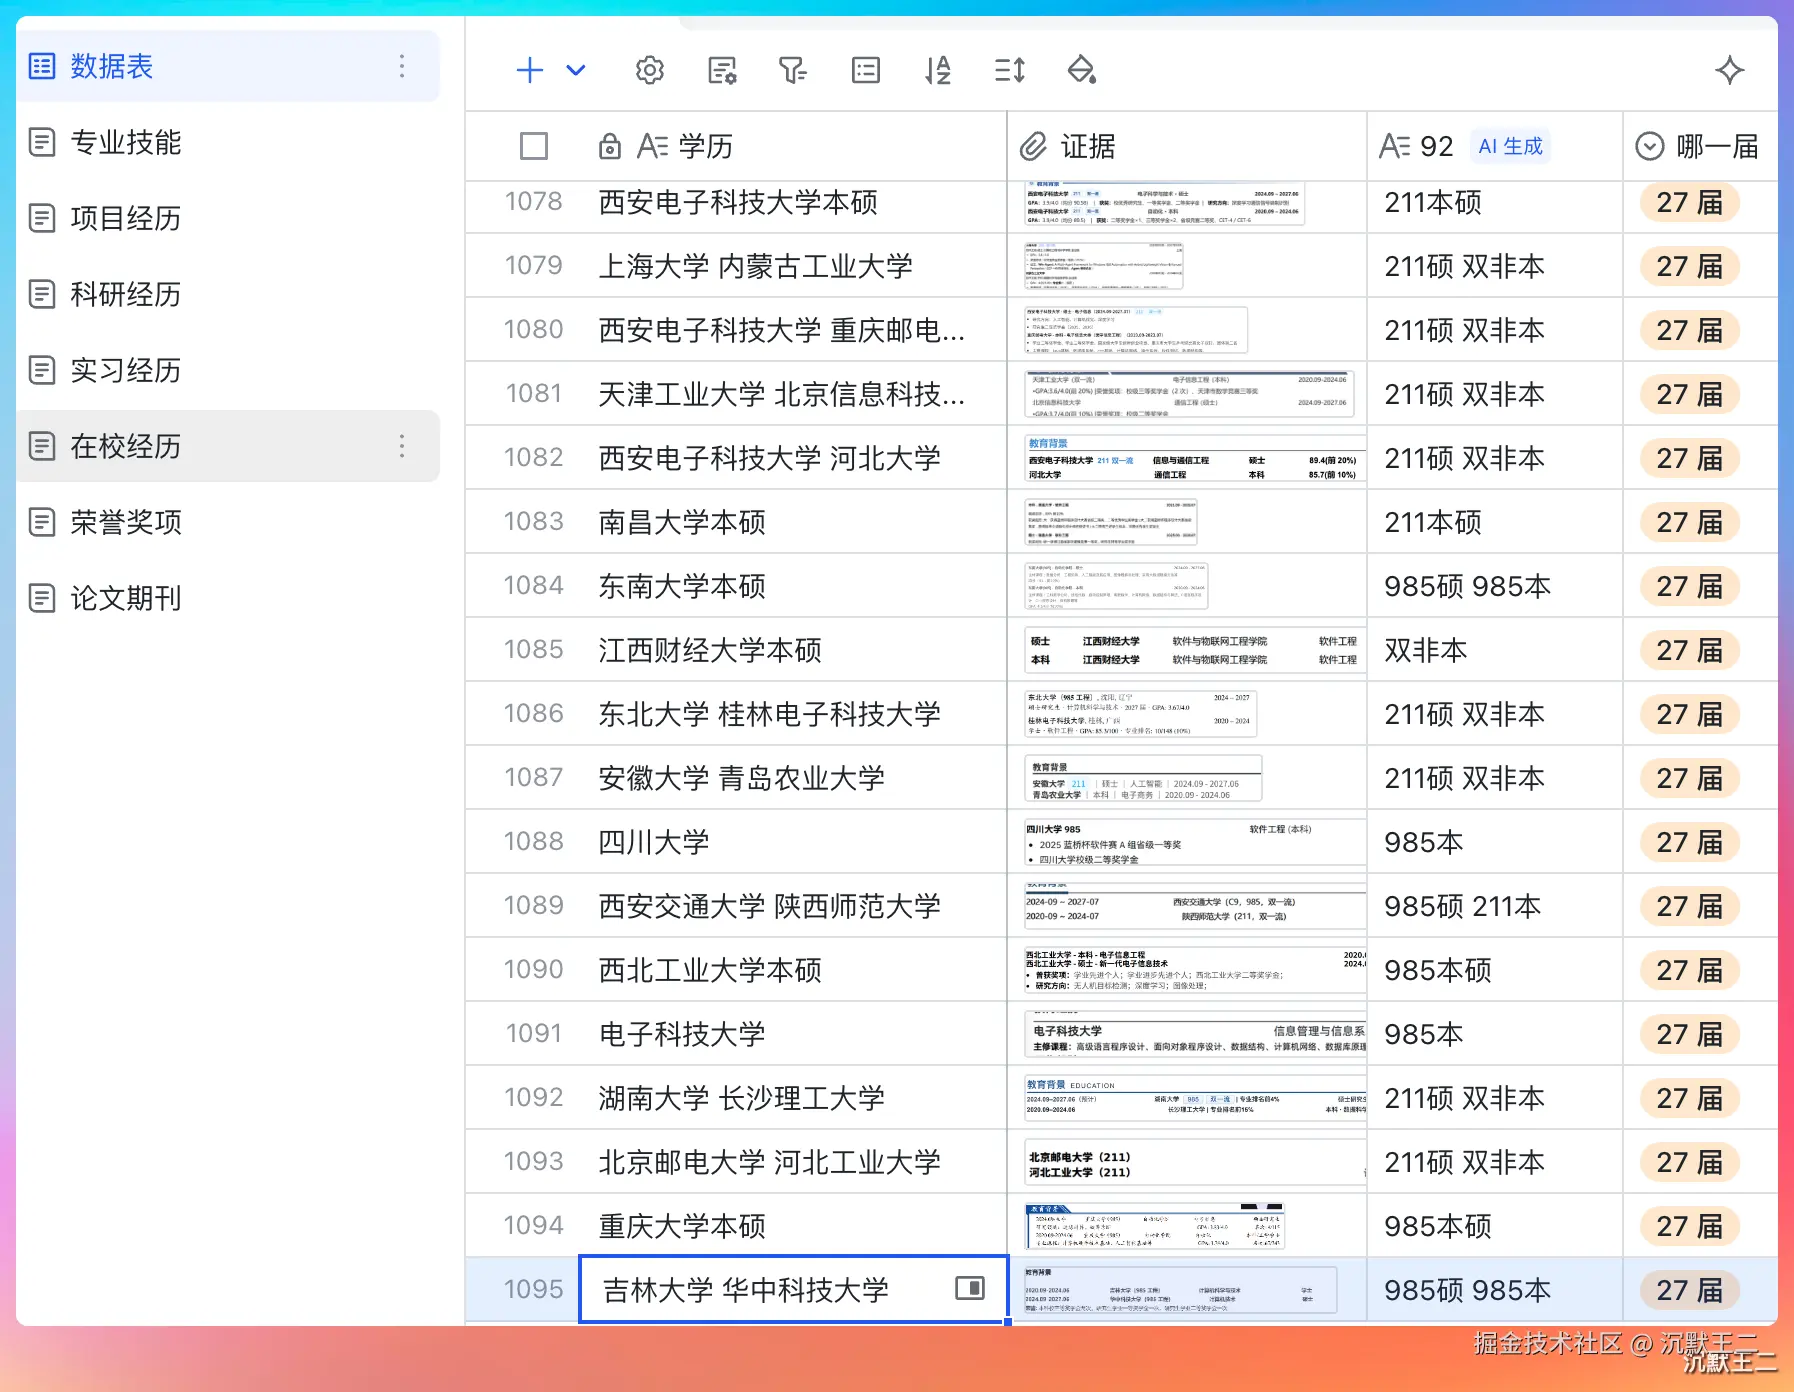Screen dimensions: 1794x1392
Task: Click the document icon next to 专业技能
Action: tap(42, 142)
